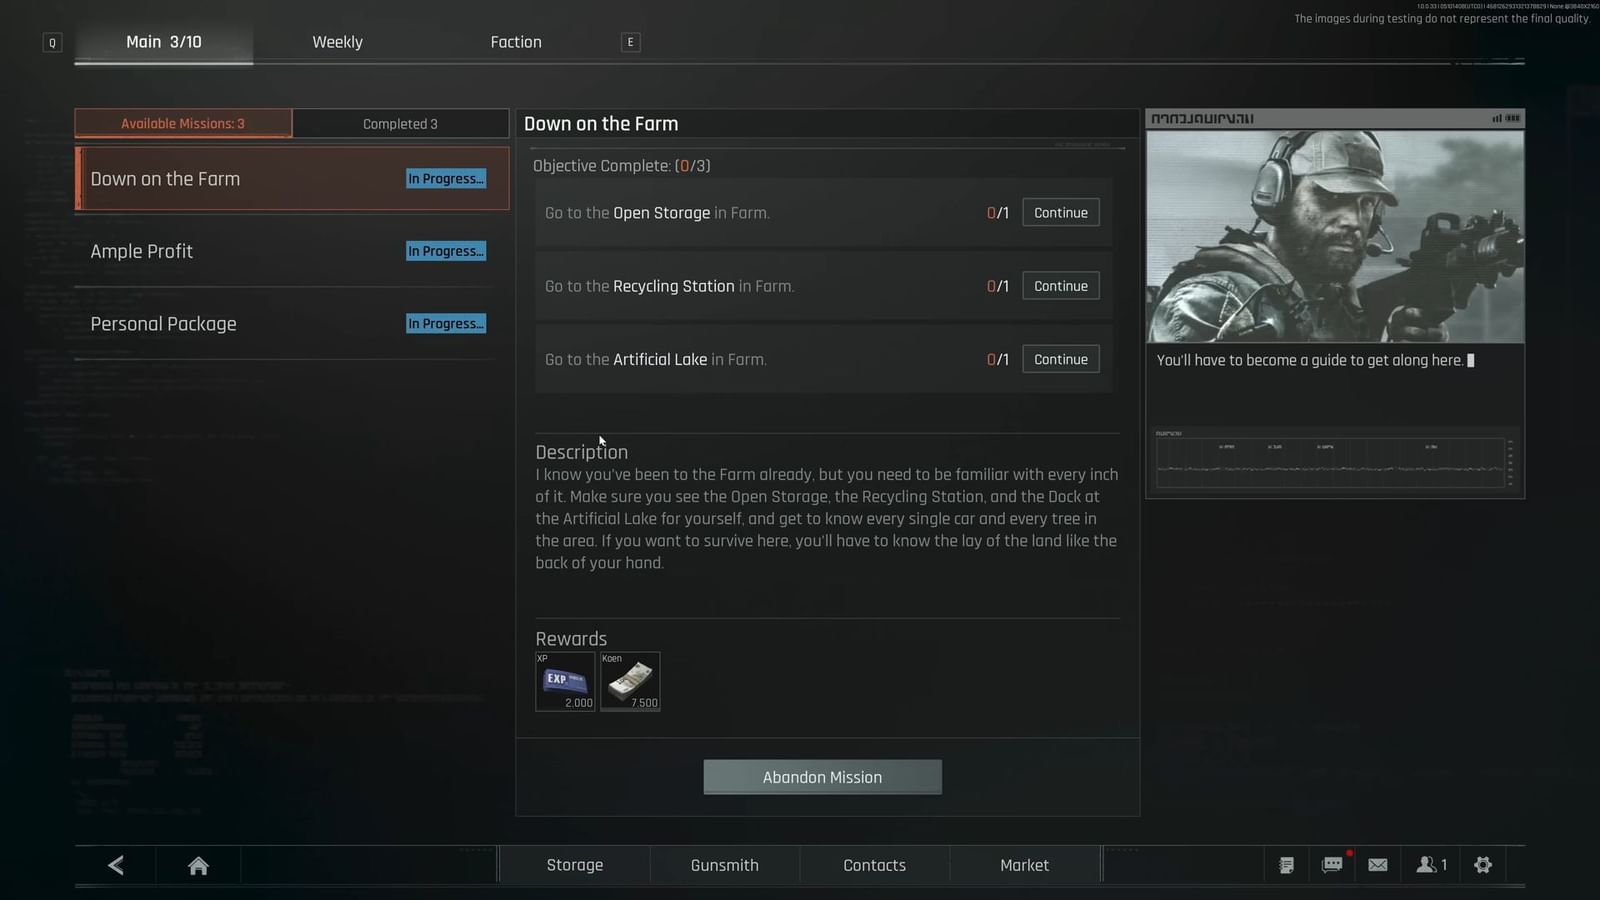Screen dimensions: 1600x900
Task: Click the Abandon Mission button
Action: (x=822, y=777)
